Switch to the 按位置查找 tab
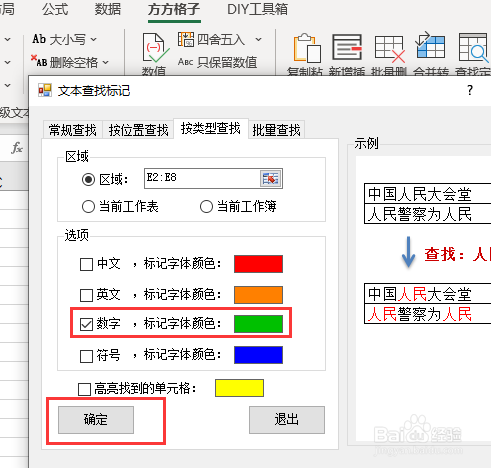491x468 pixels. (138, 130)
